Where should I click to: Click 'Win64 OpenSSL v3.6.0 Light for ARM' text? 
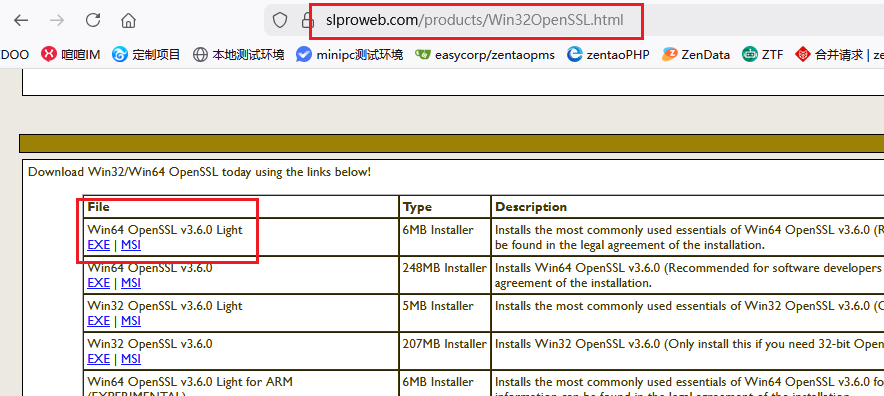pyautogui.click(x=190, y=382)
